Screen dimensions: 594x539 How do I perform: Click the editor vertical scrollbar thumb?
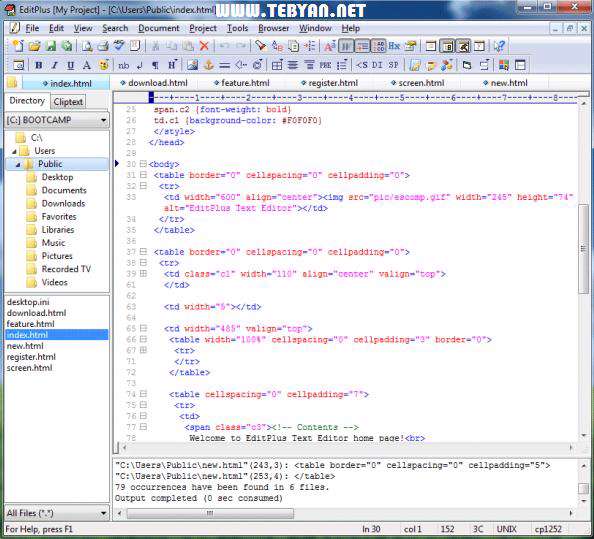point(583,248)
